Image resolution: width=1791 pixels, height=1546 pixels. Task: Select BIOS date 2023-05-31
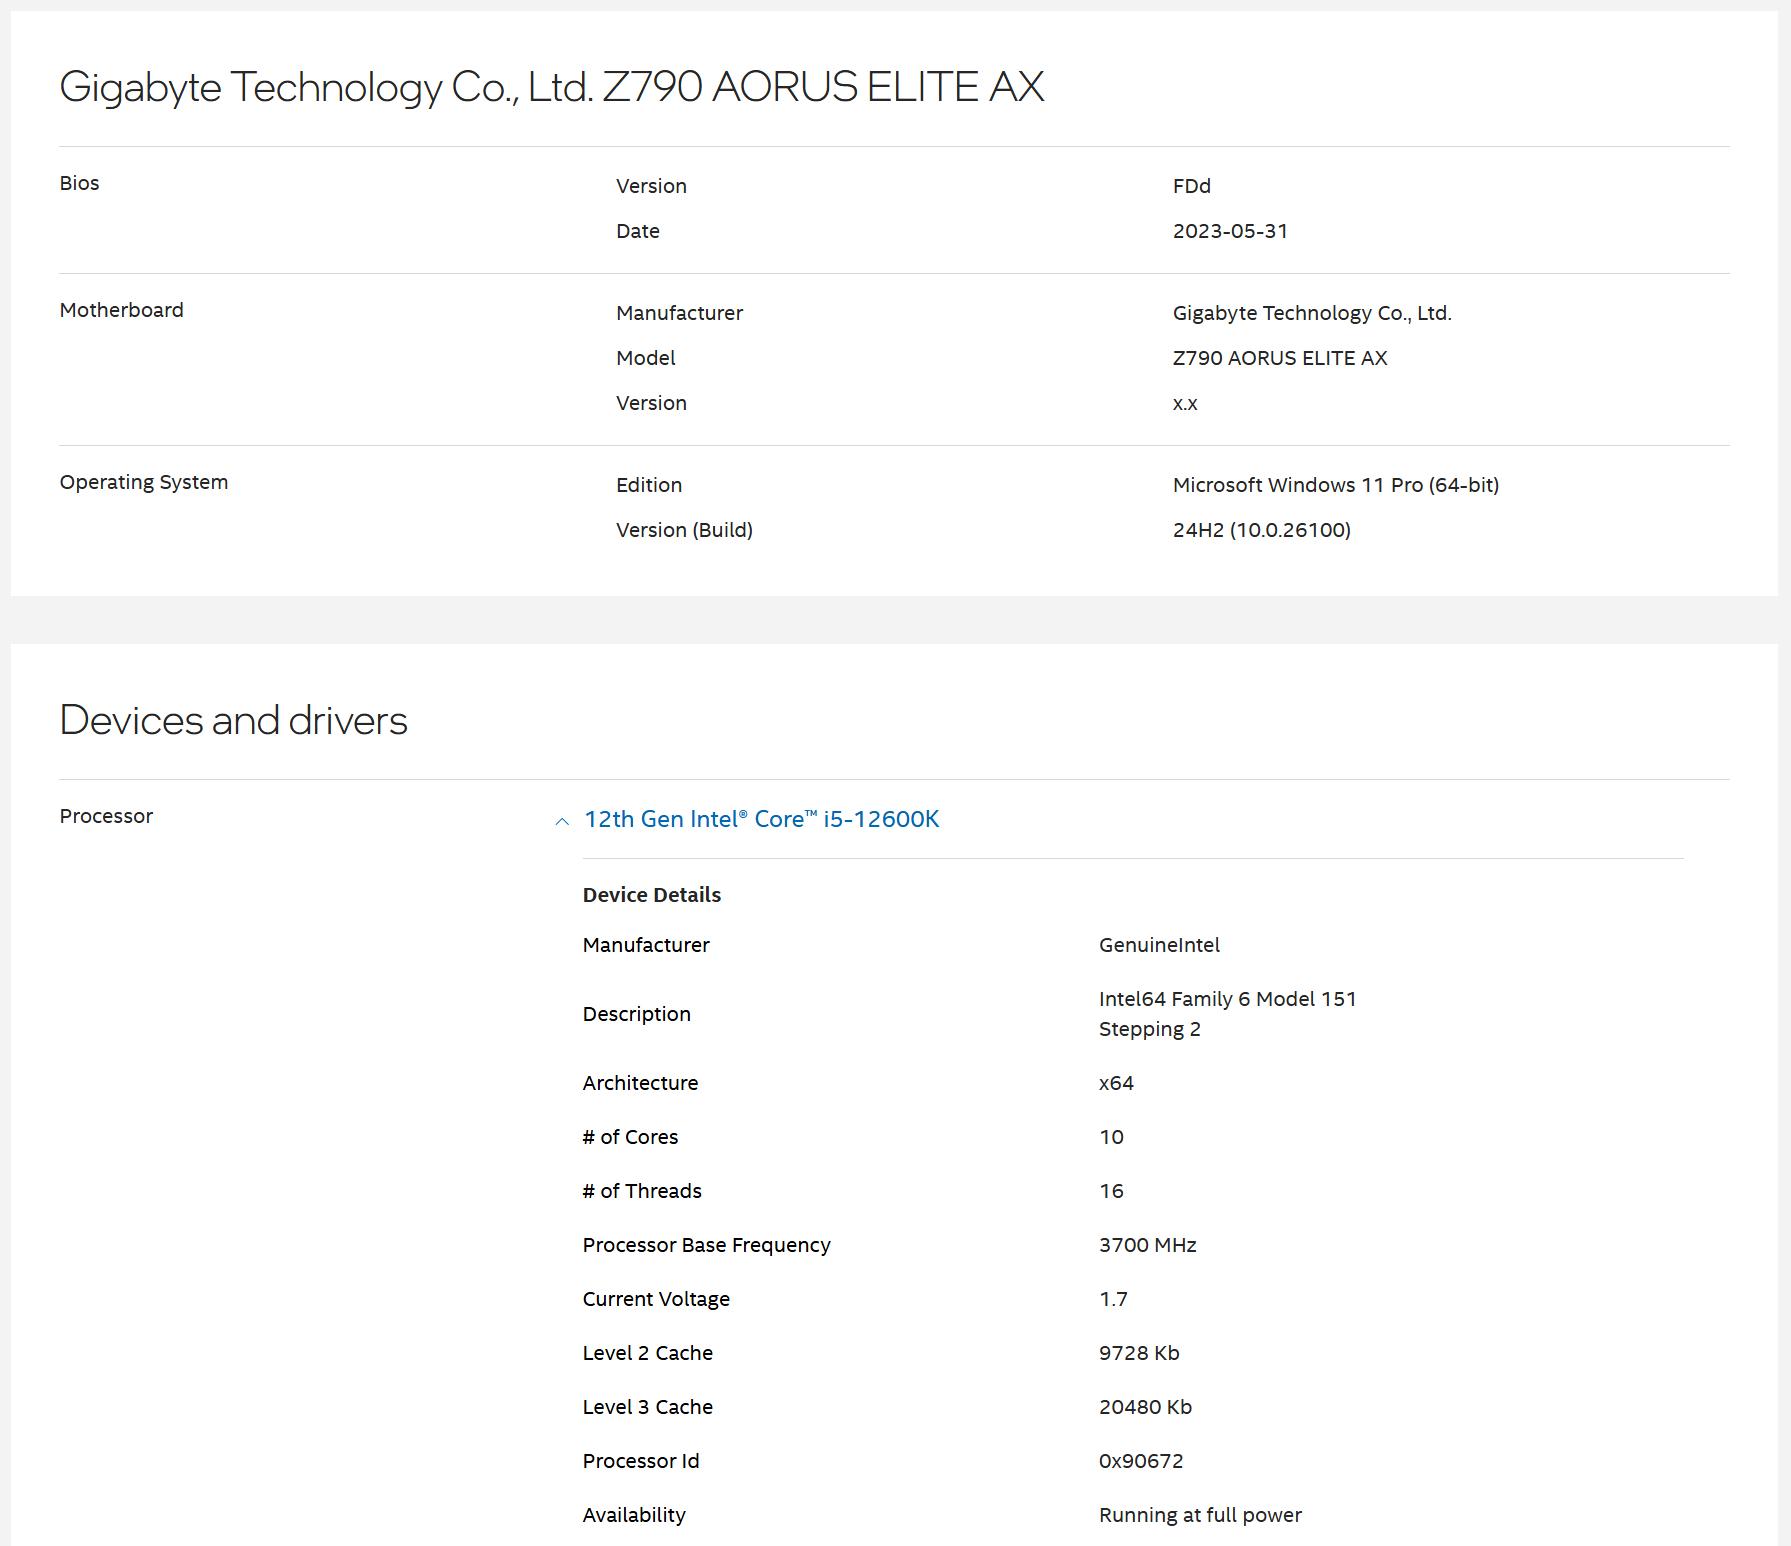[1230, 231]
